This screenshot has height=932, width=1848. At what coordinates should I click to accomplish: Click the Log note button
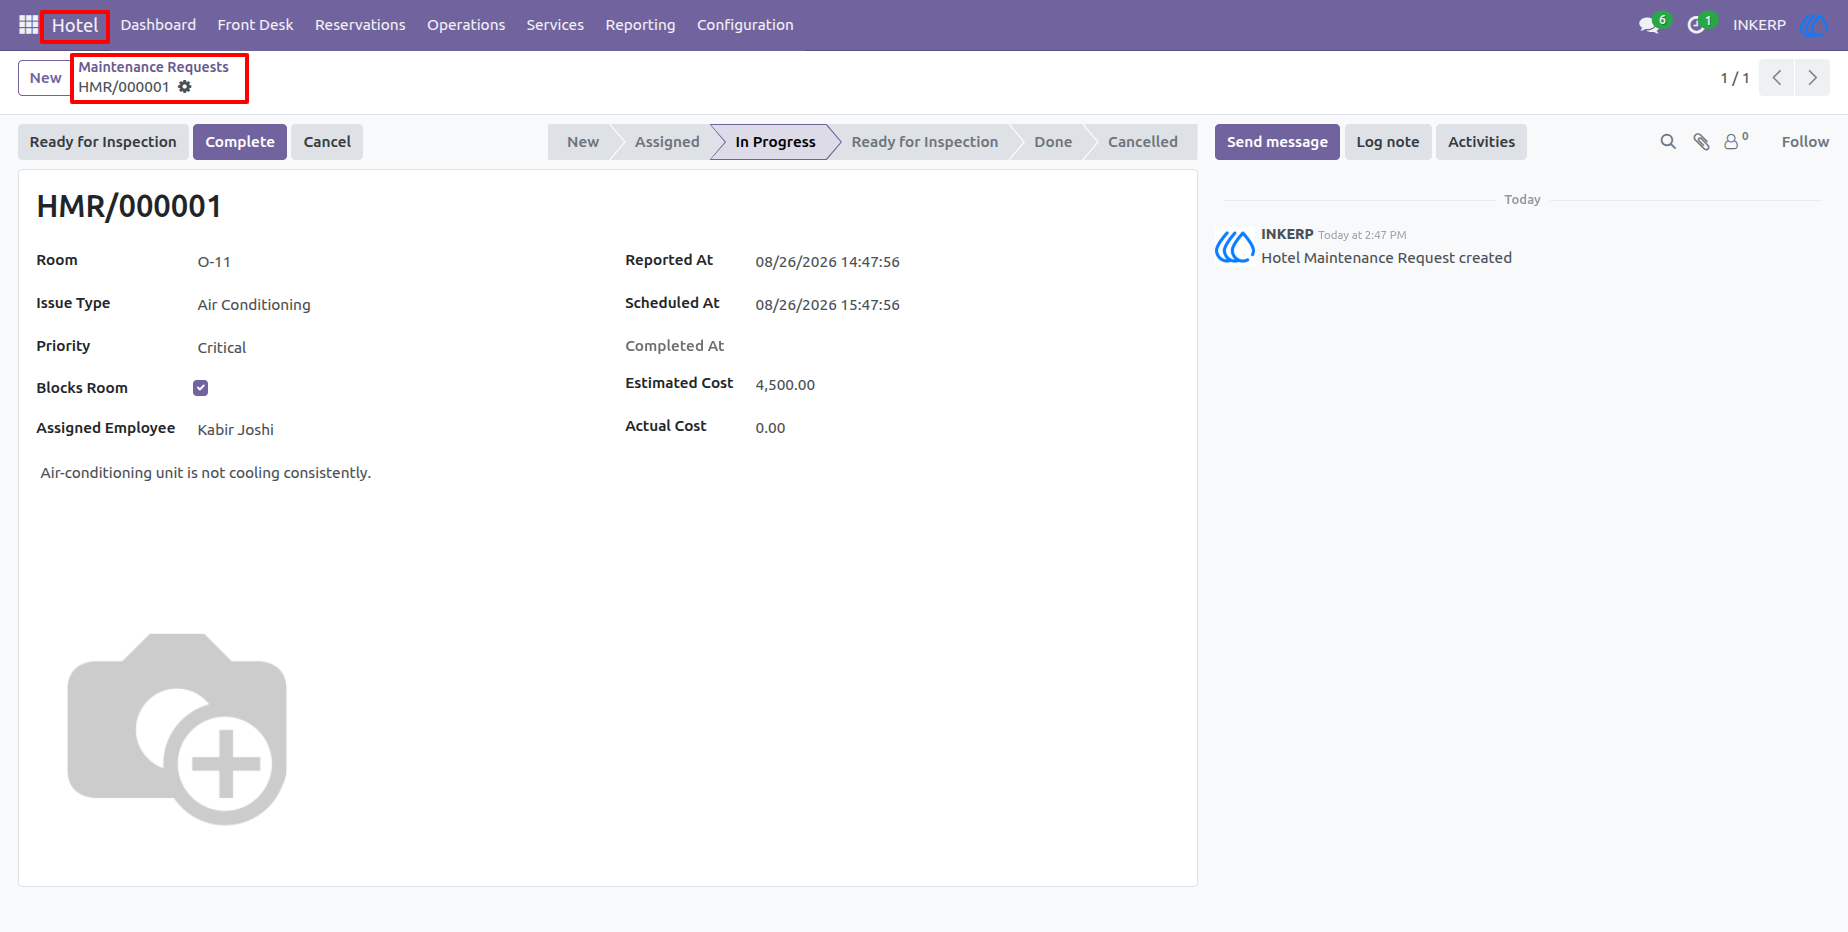point(1388,142)
